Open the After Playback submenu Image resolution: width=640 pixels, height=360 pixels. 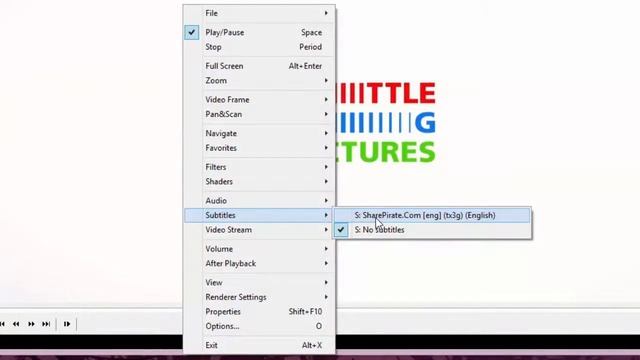tap(259, 264)
